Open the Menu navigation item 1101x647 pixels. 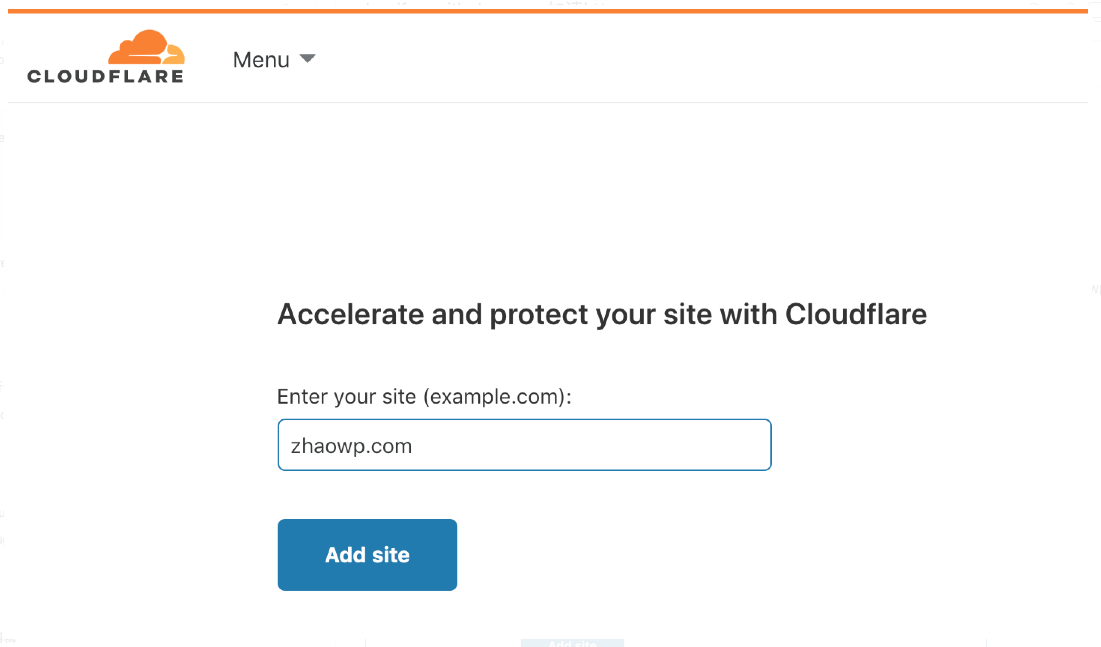coord(262,60)
